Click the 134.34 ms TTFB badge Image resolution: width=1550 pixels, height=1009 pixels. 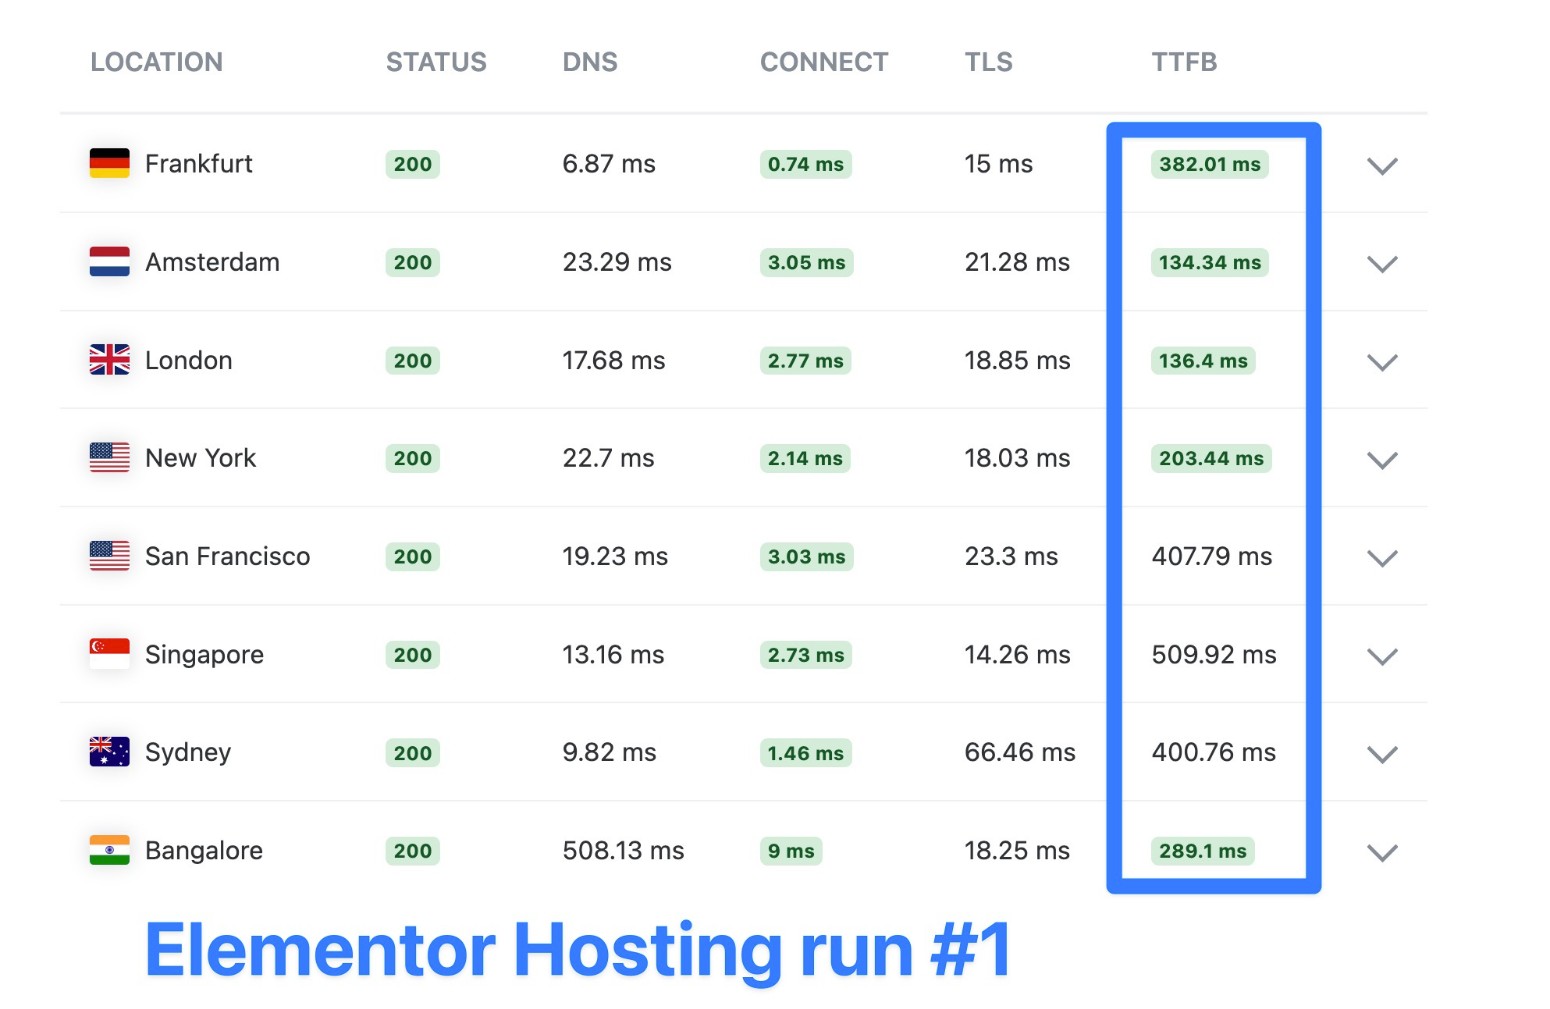(1210, 262)
